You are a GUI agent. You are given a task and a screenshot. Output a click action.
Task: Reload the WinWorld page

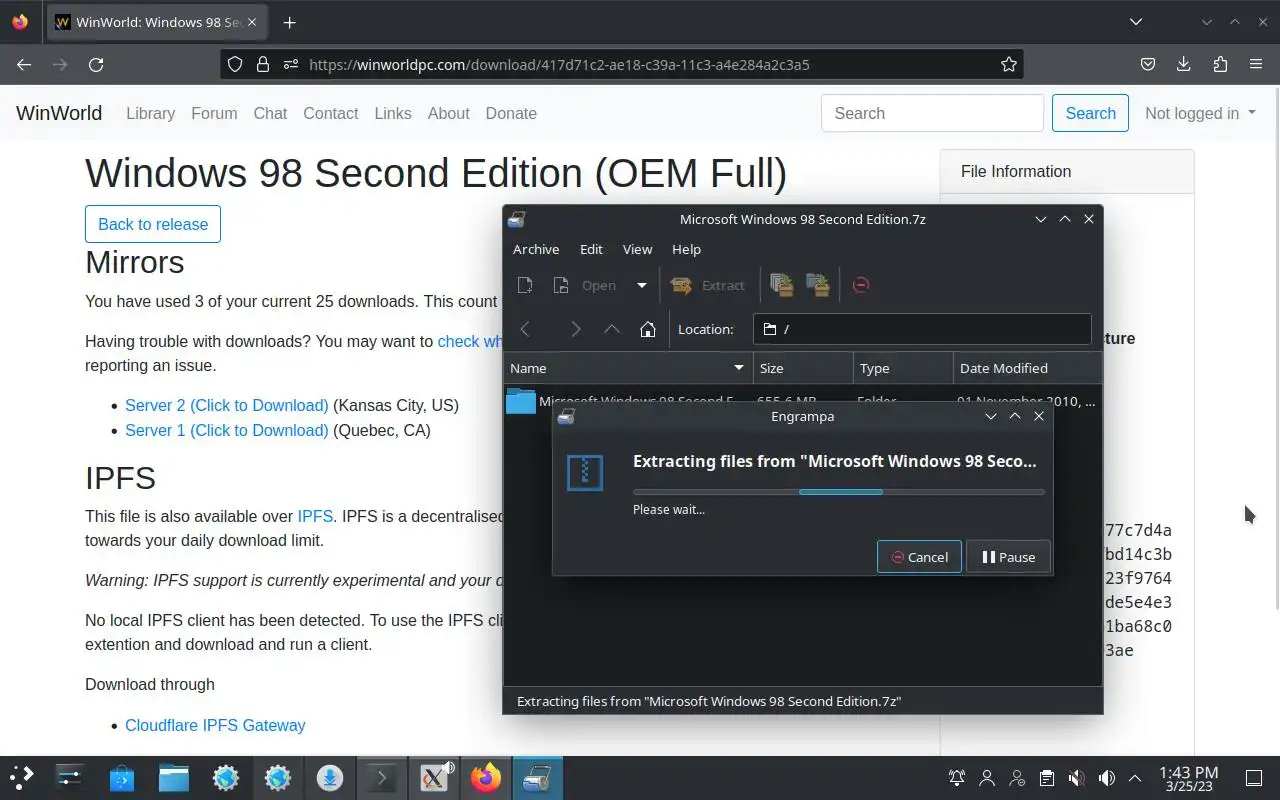pyautogui.click(x=96, y=64)
